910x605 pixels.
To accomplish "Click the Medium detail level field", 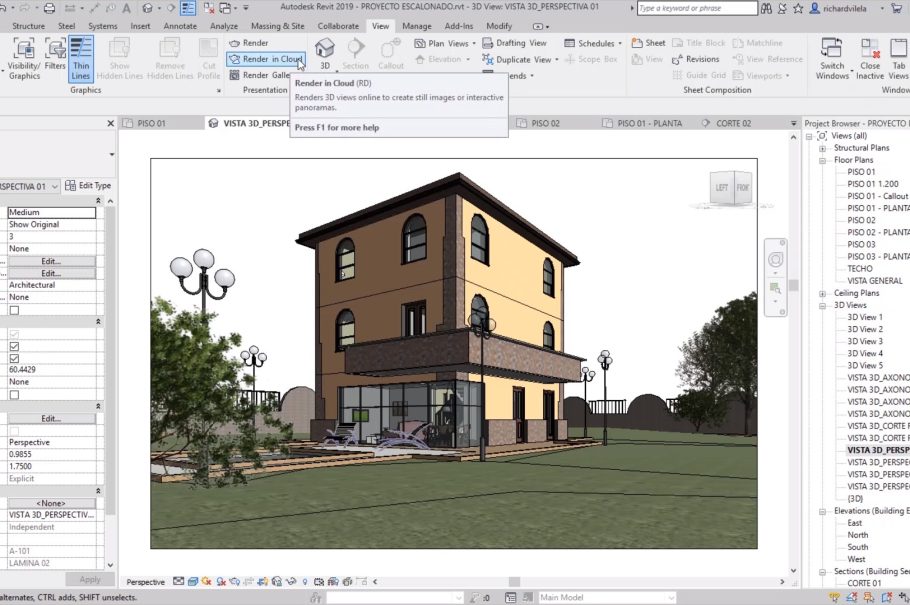I will pos(52,213).
